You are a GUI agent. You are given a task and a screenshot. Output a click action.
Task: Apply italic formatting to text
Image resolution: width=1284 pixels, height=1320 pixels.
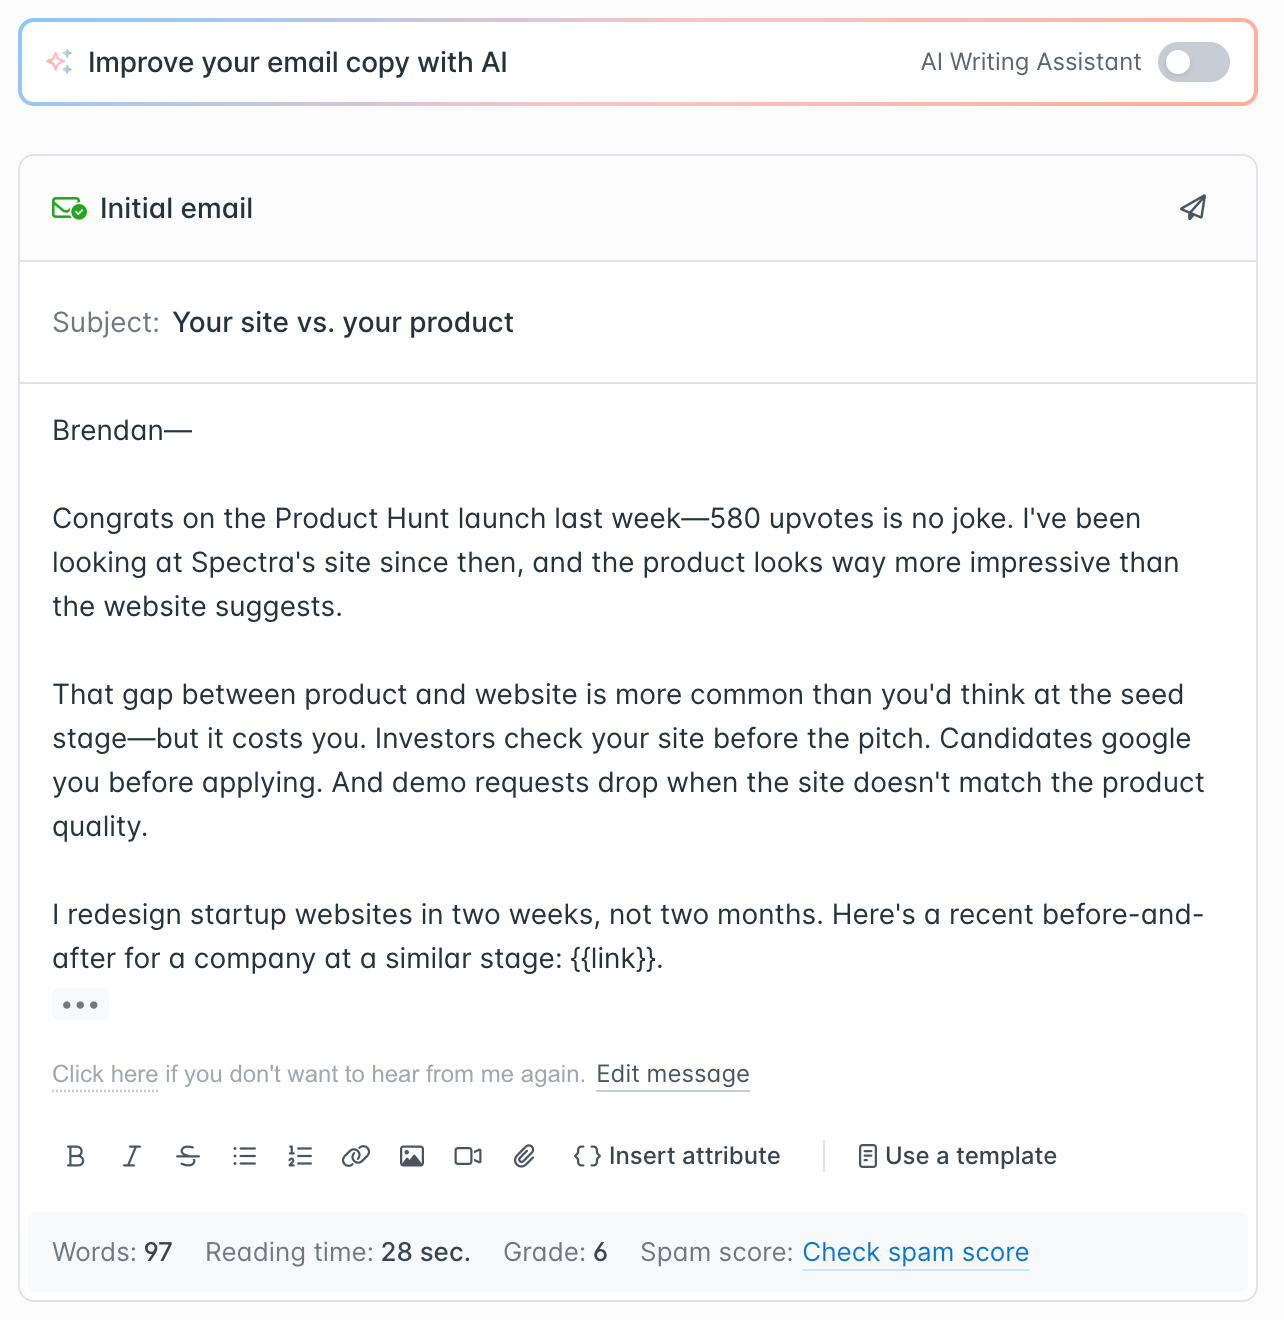click(131, 1156)
